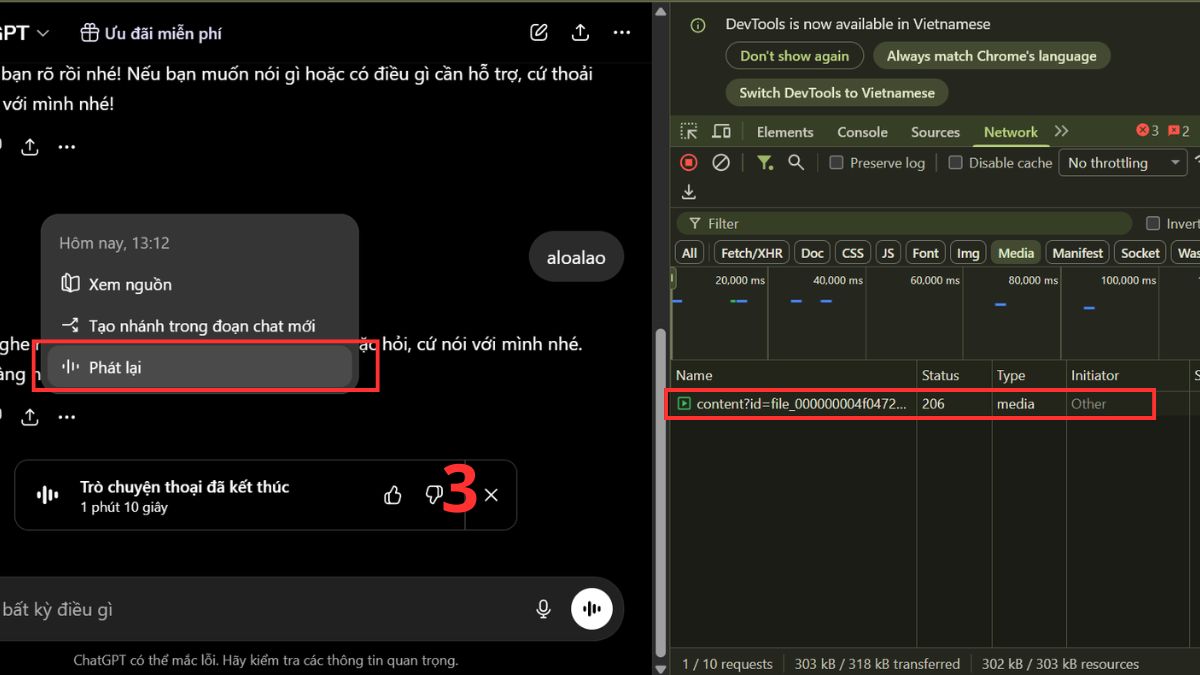
Task: Give thumbs down to voice chat
Action: (x=433, y=494)
